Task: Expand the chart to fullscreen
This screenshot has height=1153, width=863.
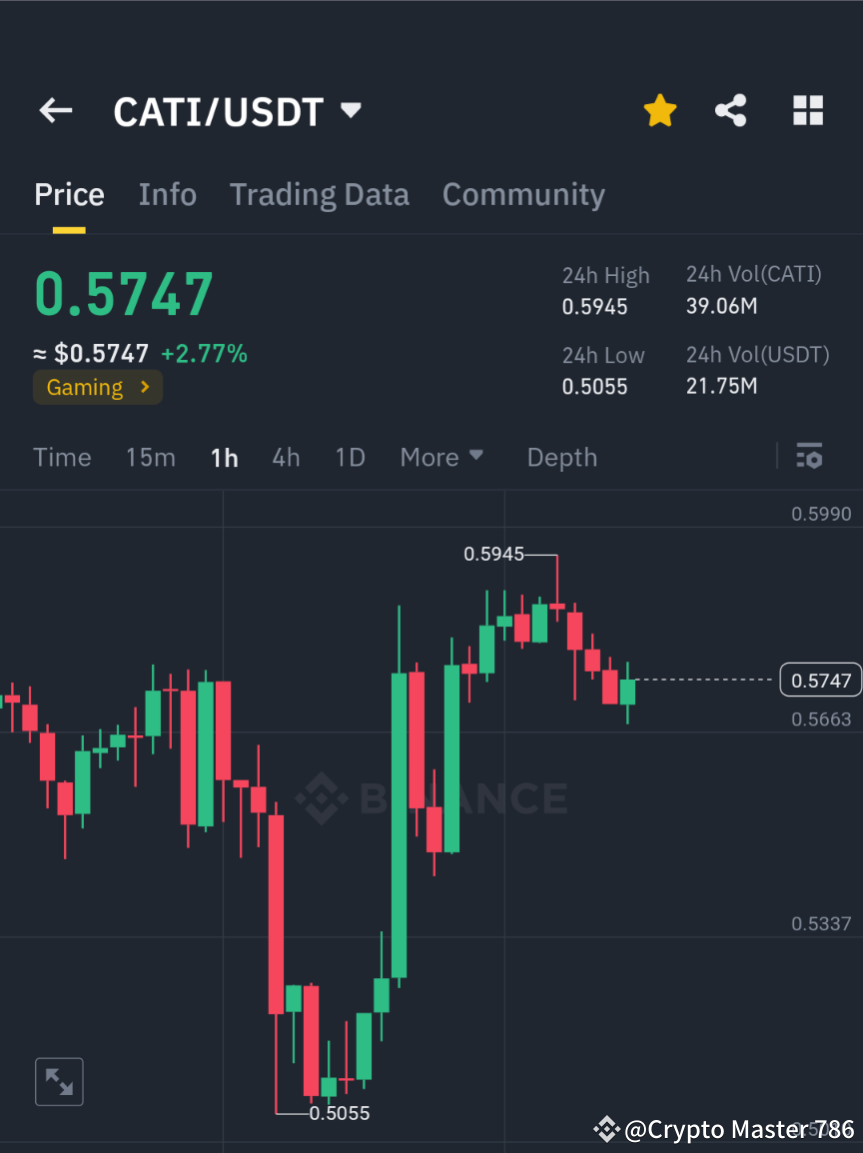Action: (x=59, y=1081)
